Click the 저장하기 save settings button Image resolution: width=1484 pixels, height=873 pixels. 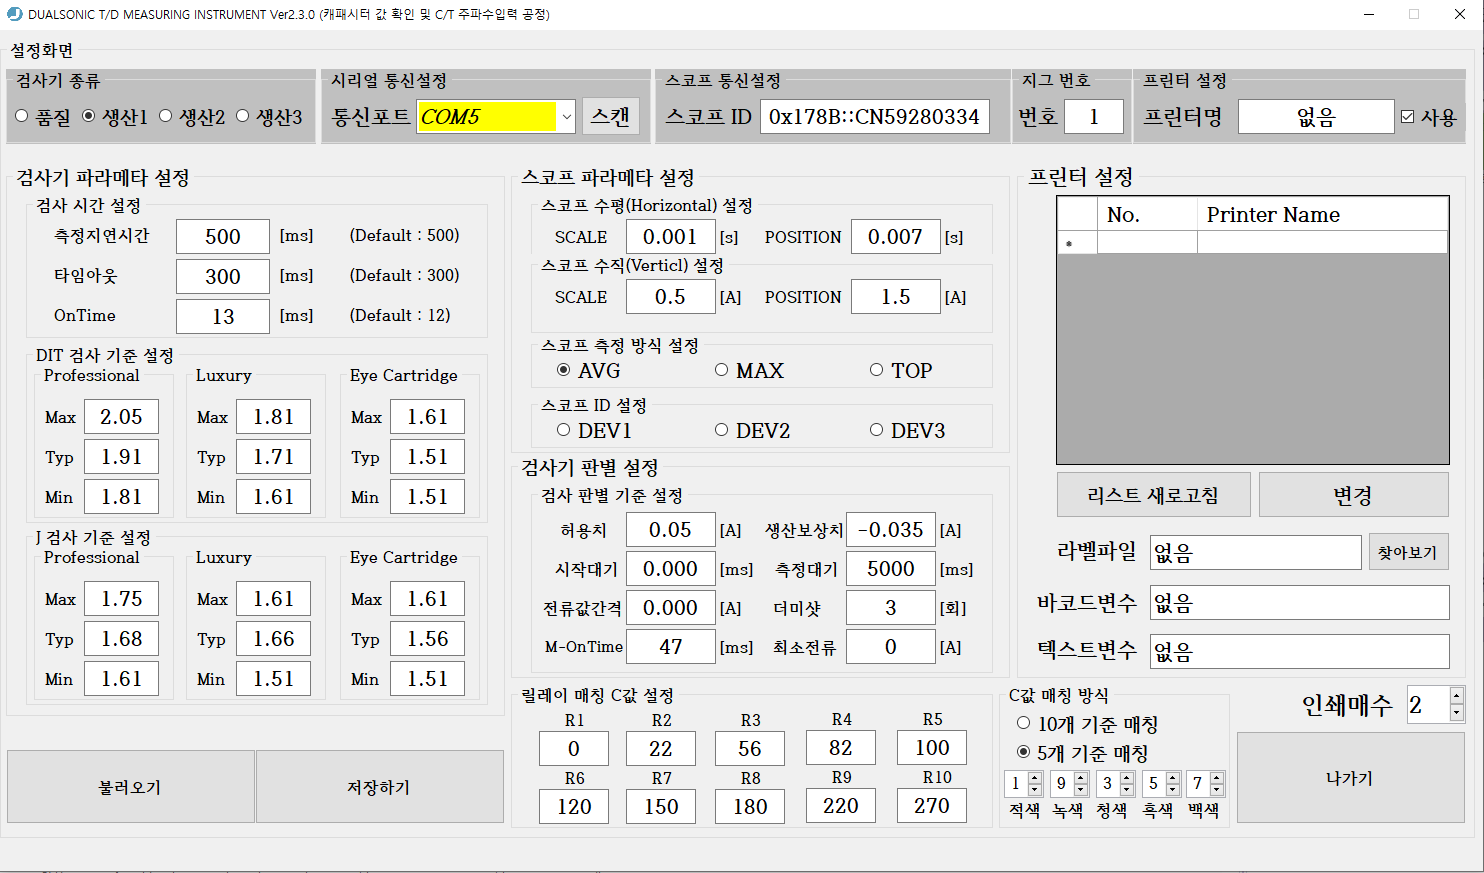pos(380,786)
